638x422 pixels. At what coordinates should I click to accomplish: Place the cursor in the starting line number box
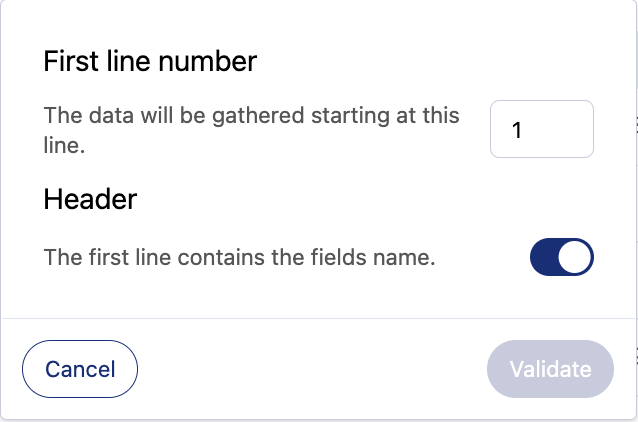(542, 130)
